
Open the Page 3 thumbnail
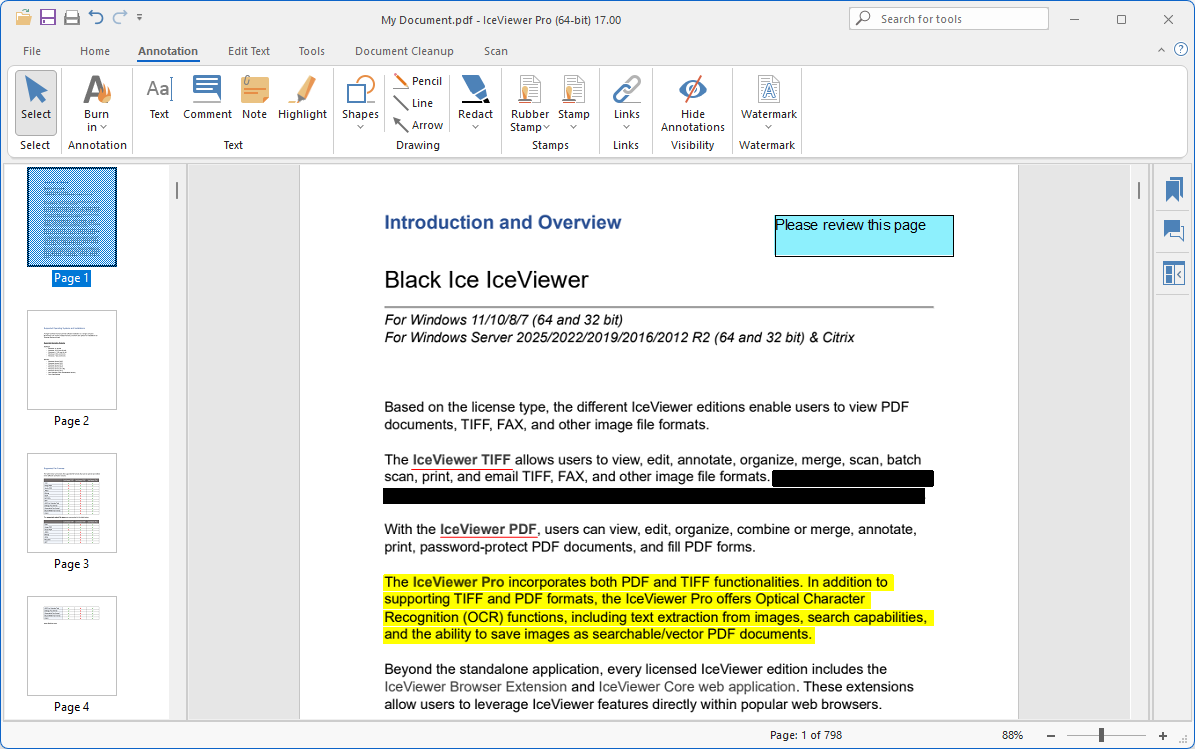click(x=72, y=503)
